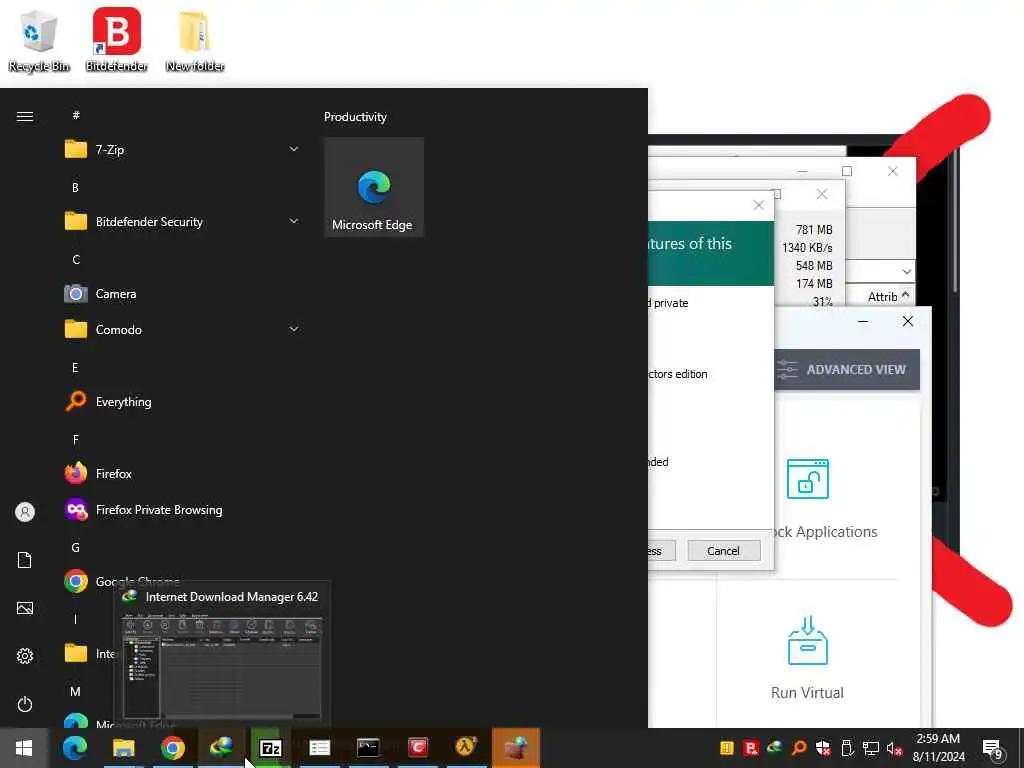Click the Productivity group title

coord(355,117)
